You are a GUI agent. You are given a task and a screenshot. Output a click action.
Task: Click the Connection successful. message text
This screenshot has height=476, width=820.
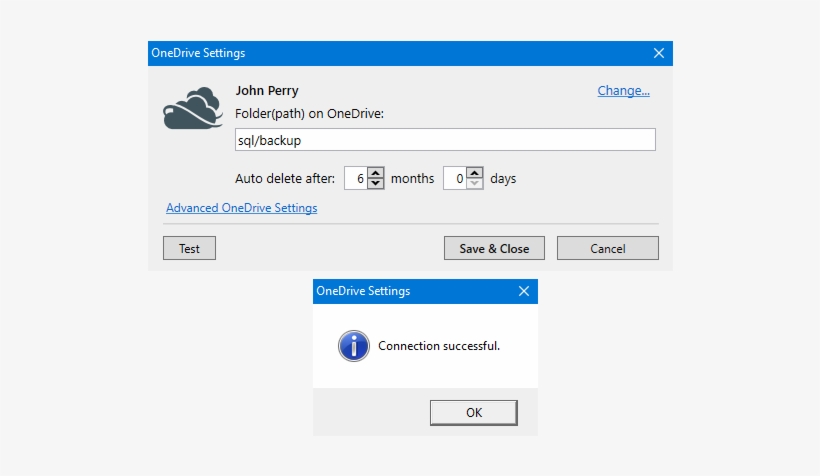tap(439, 346)
